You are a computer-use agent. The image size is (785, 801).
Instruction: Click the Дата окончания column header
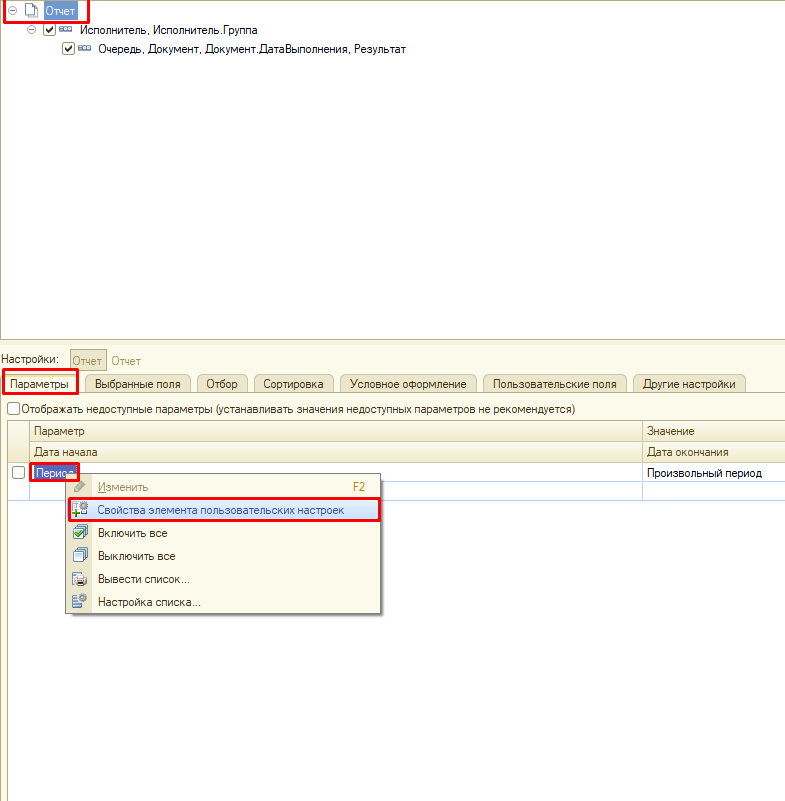tap(713, 452)
